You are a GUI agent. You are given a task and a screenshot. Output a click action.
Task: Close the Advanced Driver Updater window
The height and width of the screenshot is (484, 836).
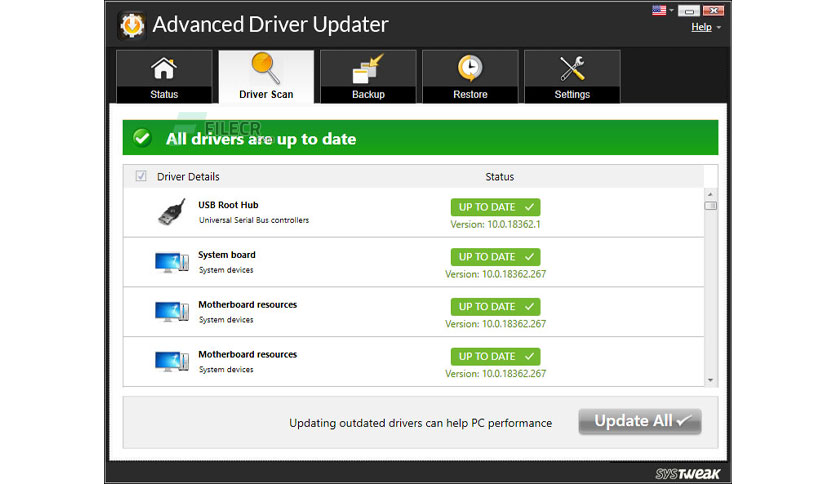[x=713, y=10]
